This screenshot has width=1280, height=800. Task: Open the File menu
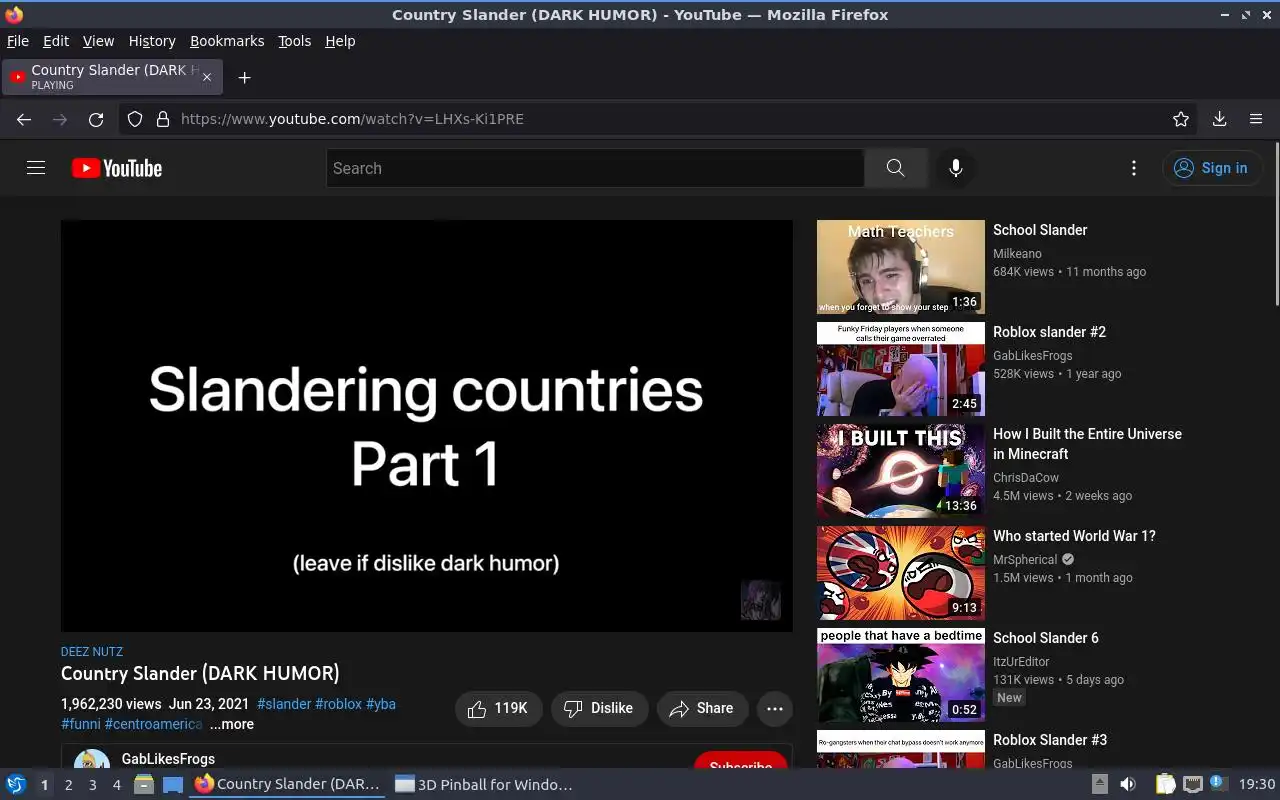(x=18, y=41)
